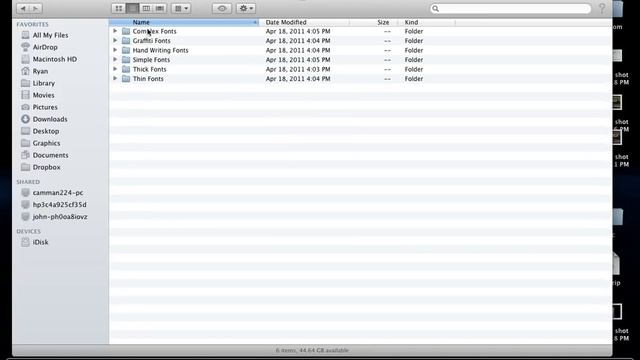Expand the Thick Fonts folder triangle

coord(115,69)
